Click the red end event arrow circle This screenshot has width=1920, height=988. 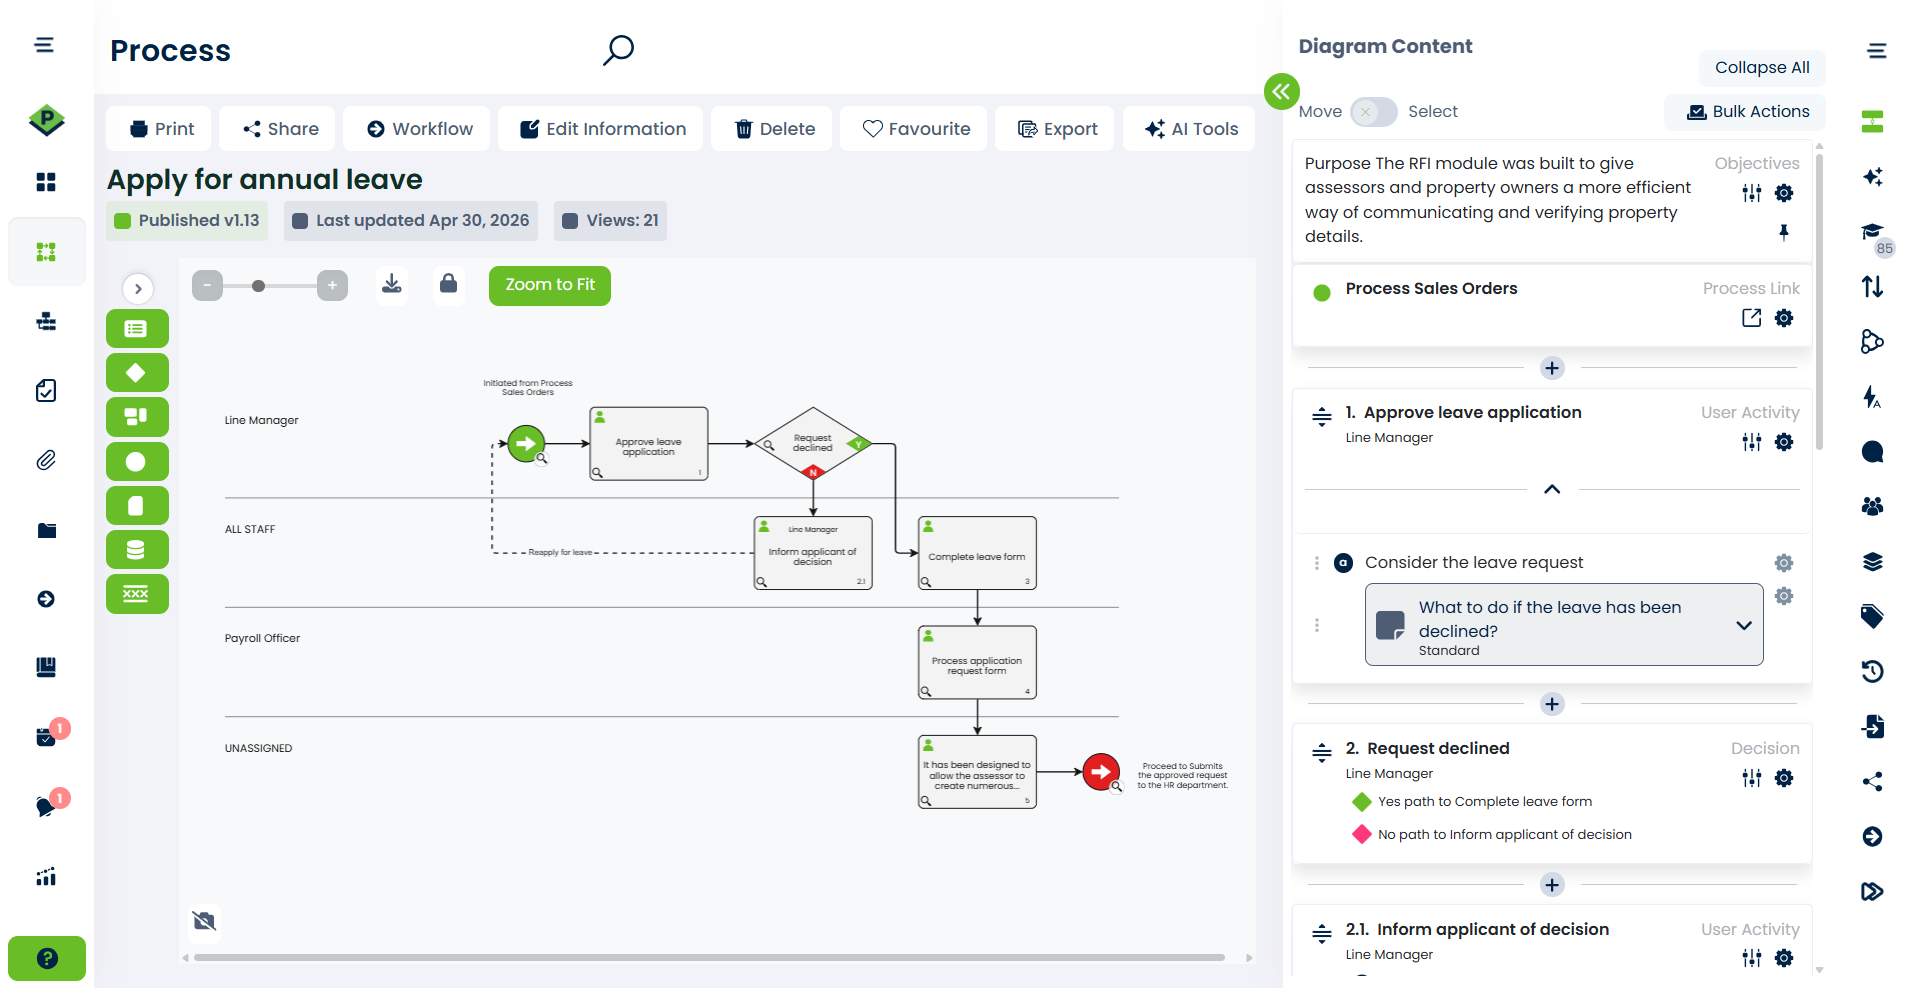tap(1101, 772)
